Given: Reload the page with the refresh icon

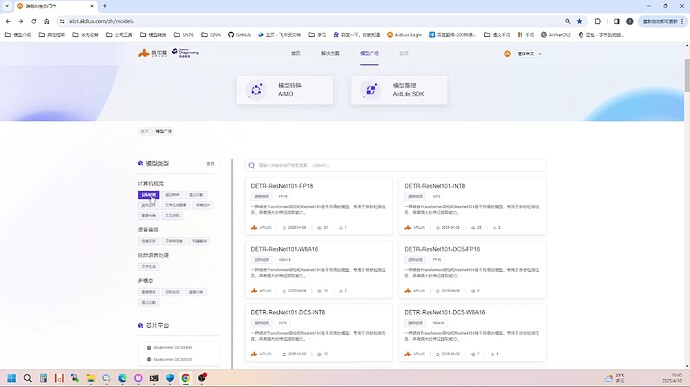Looking at the screenshot, I should point(33,21).
